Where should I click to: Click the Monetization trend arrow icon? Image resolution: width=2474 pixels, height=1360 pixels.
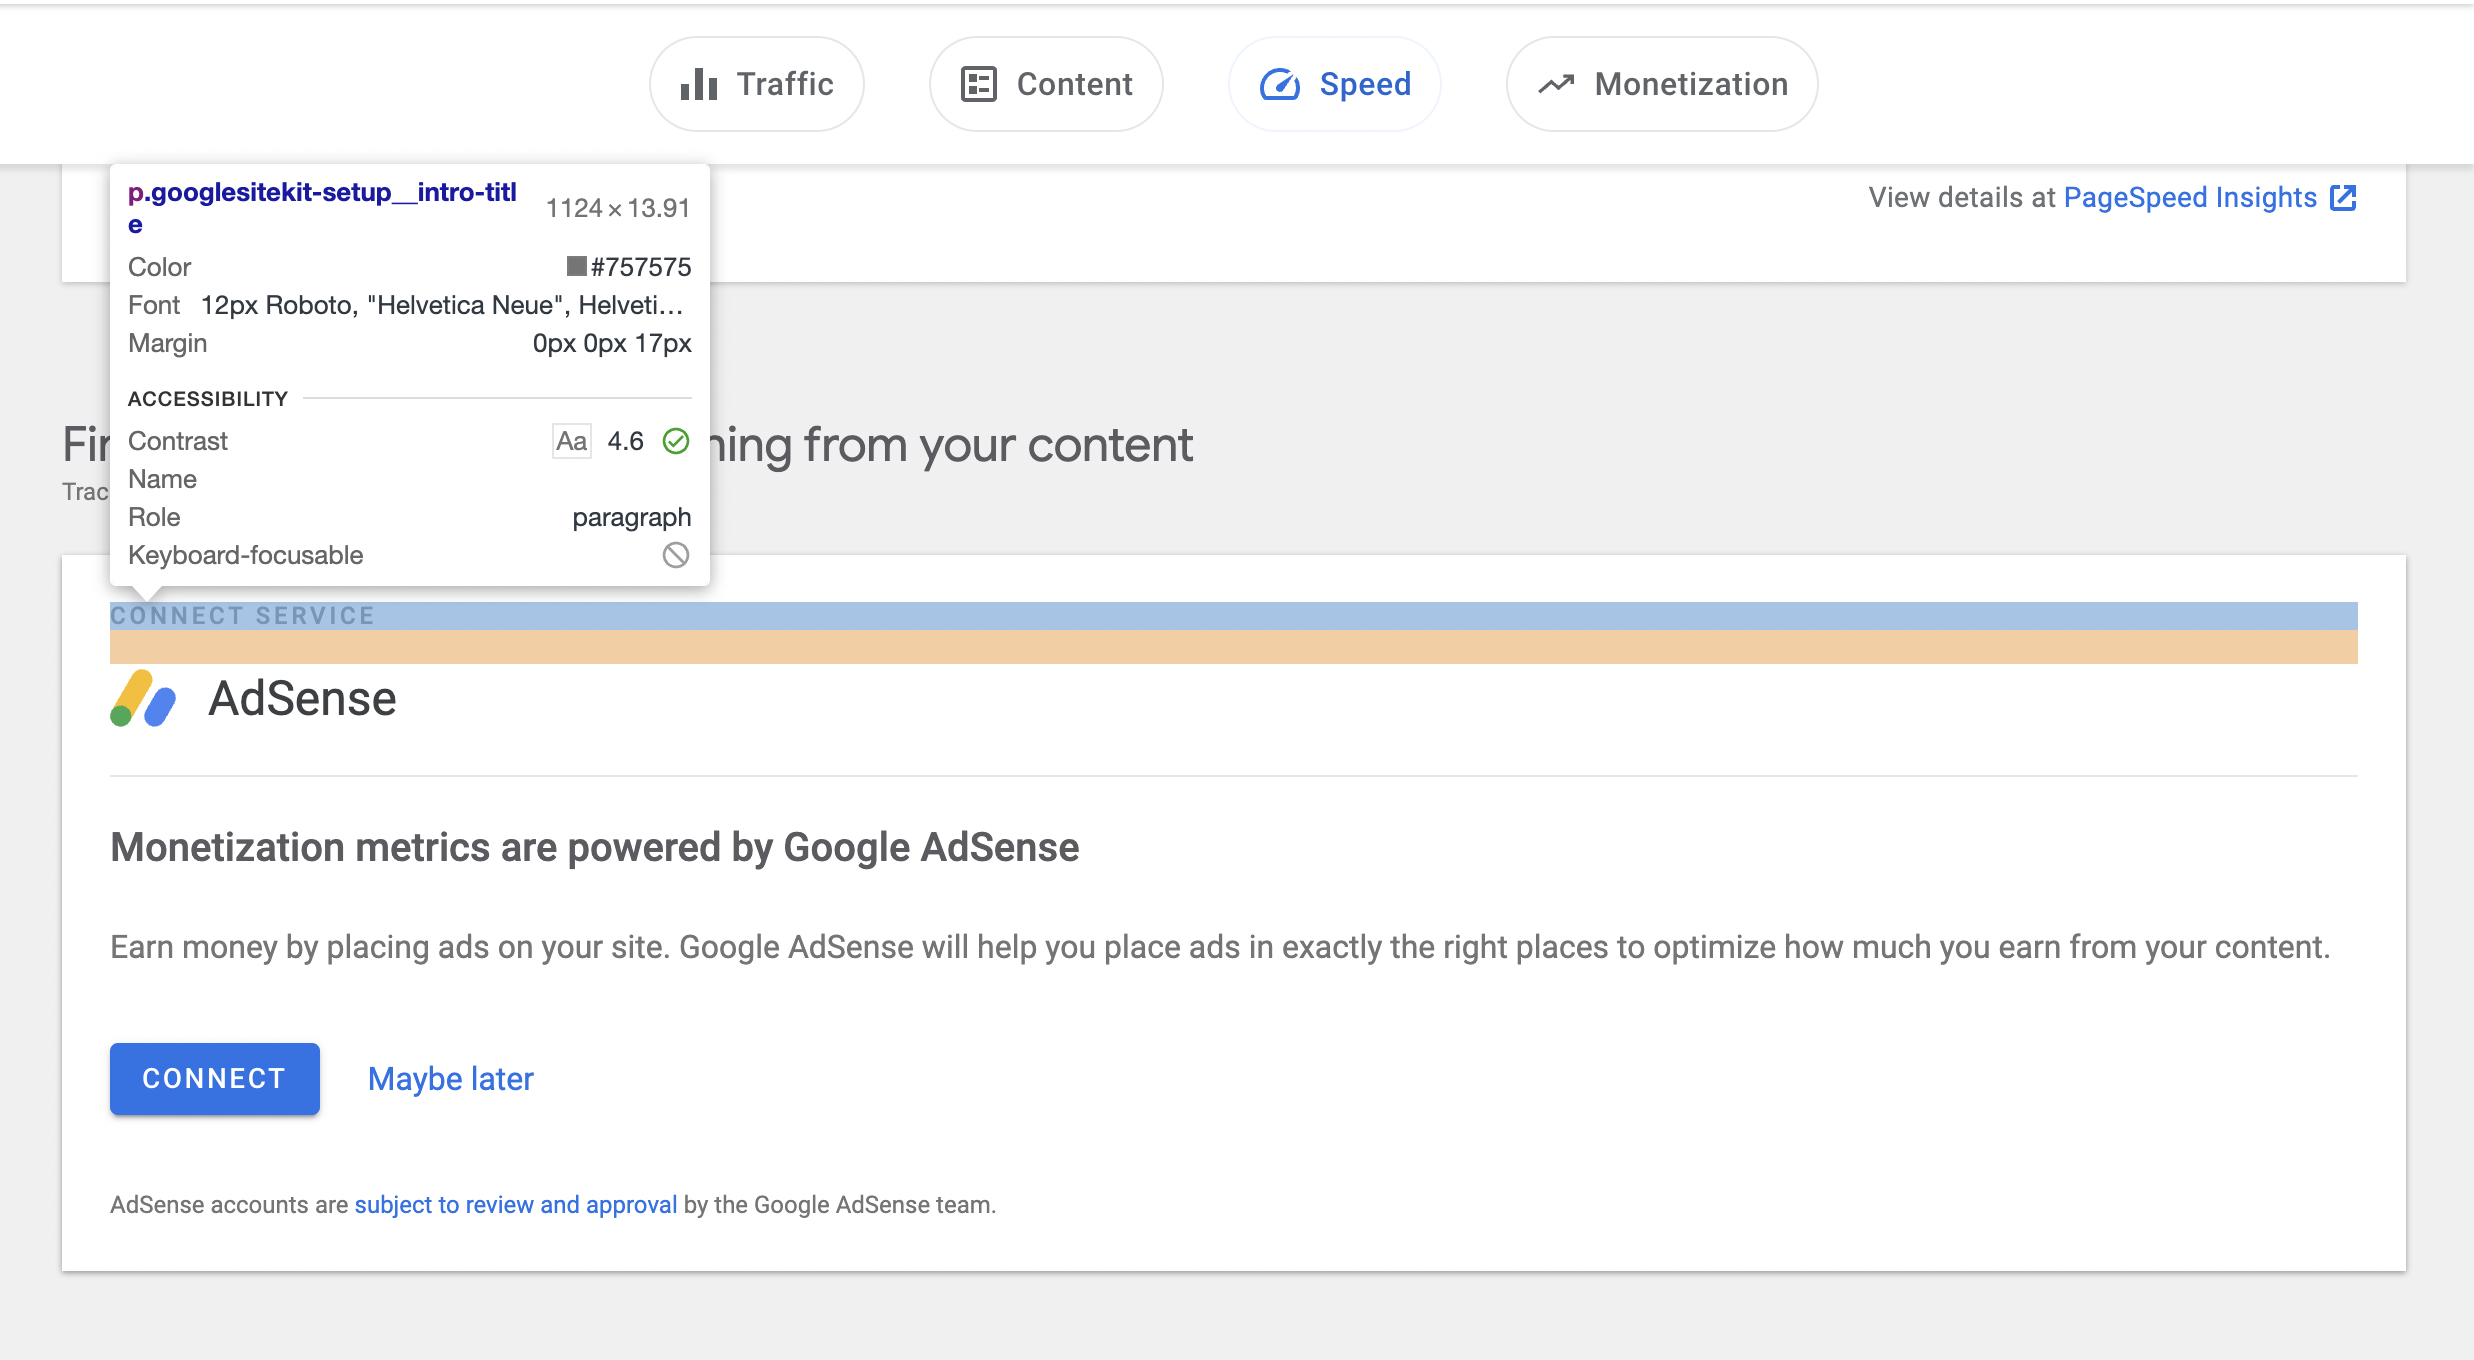coord(1556,85)
